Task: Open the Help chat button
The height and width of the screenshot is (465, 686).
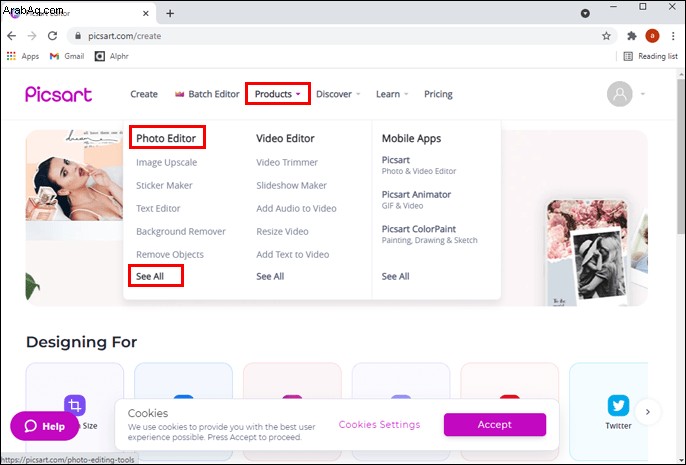Action: coord(45,426)
